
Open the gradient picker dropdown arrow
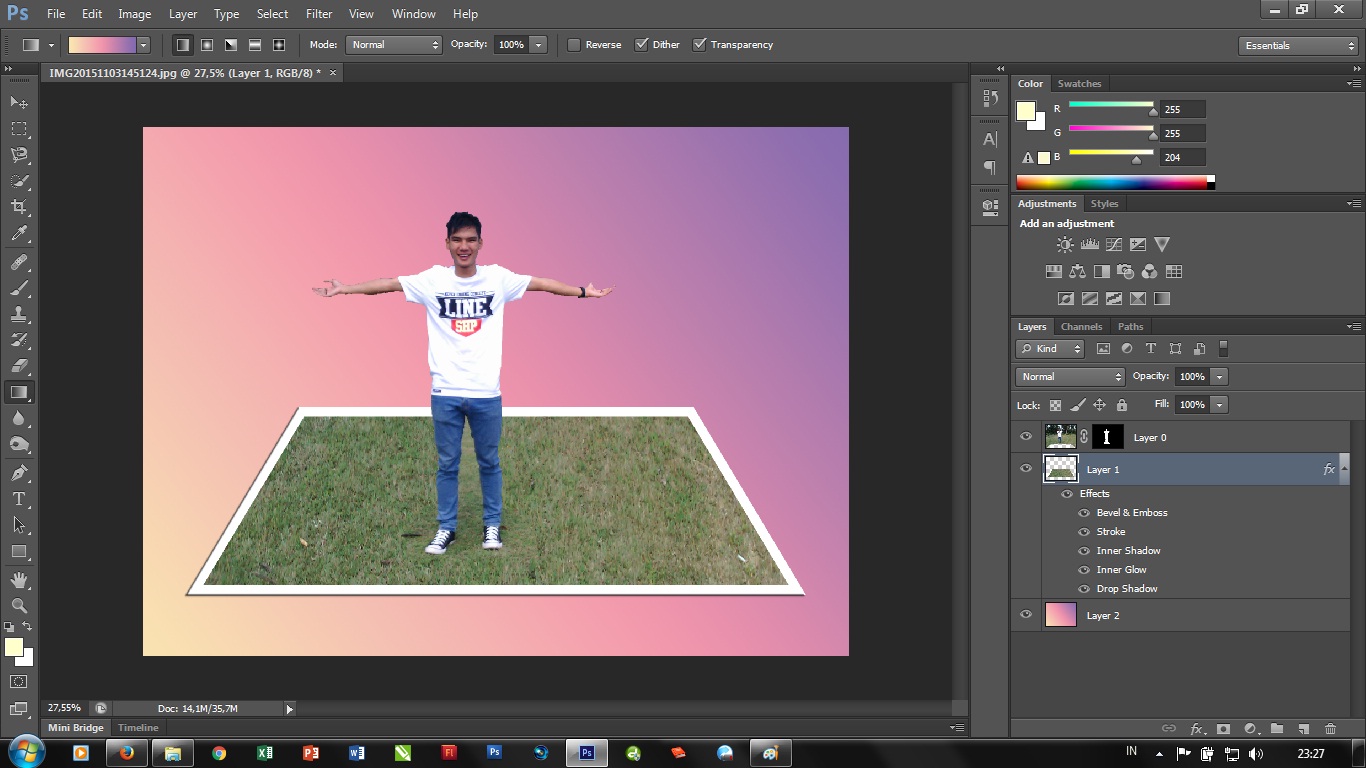click(x=143, y=45)
